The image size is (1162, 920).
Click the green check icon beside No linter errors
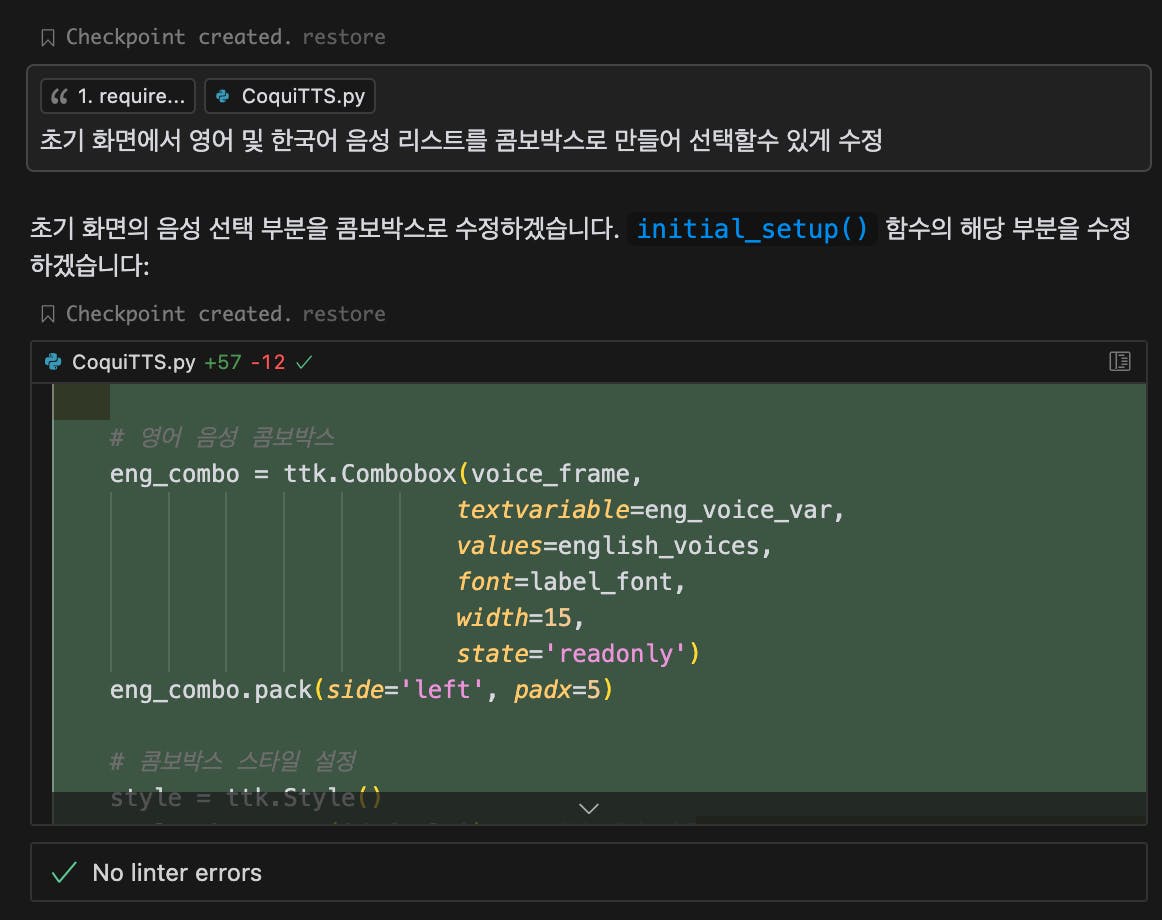click(64, 873)
